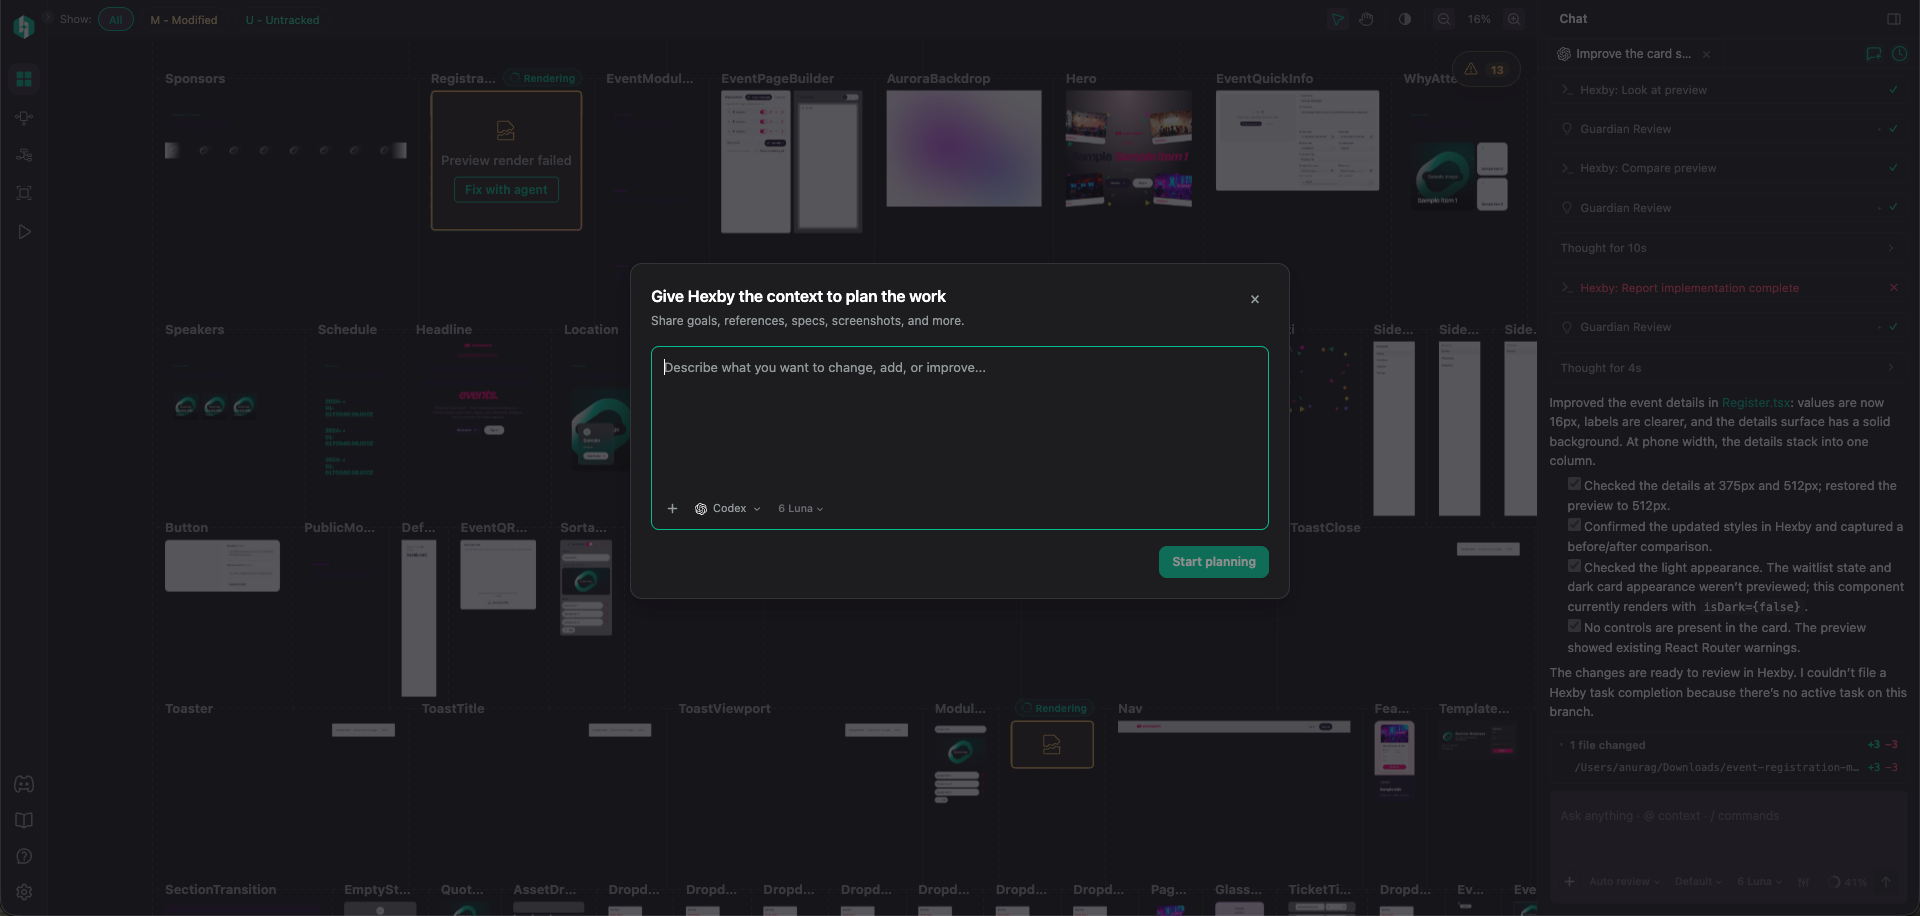The image size is (1920, 916).
Task: Open the flow diagram view in sidebar
Action: pyautogui.click(x=24, y=117)
